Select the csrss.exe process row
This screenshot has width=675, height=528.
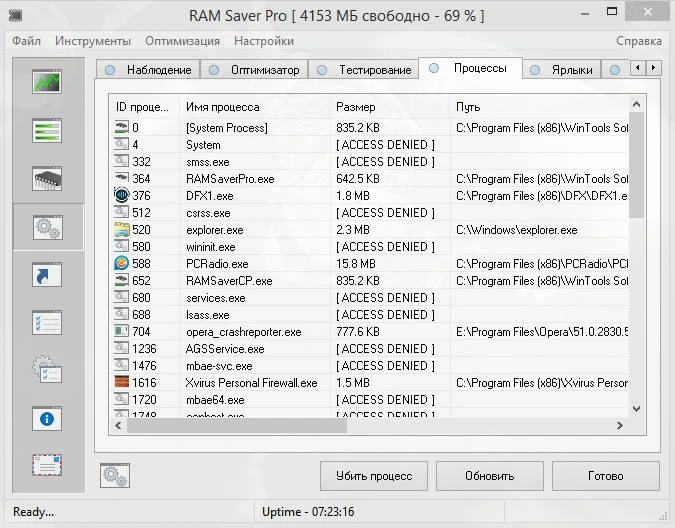(369, 213)
